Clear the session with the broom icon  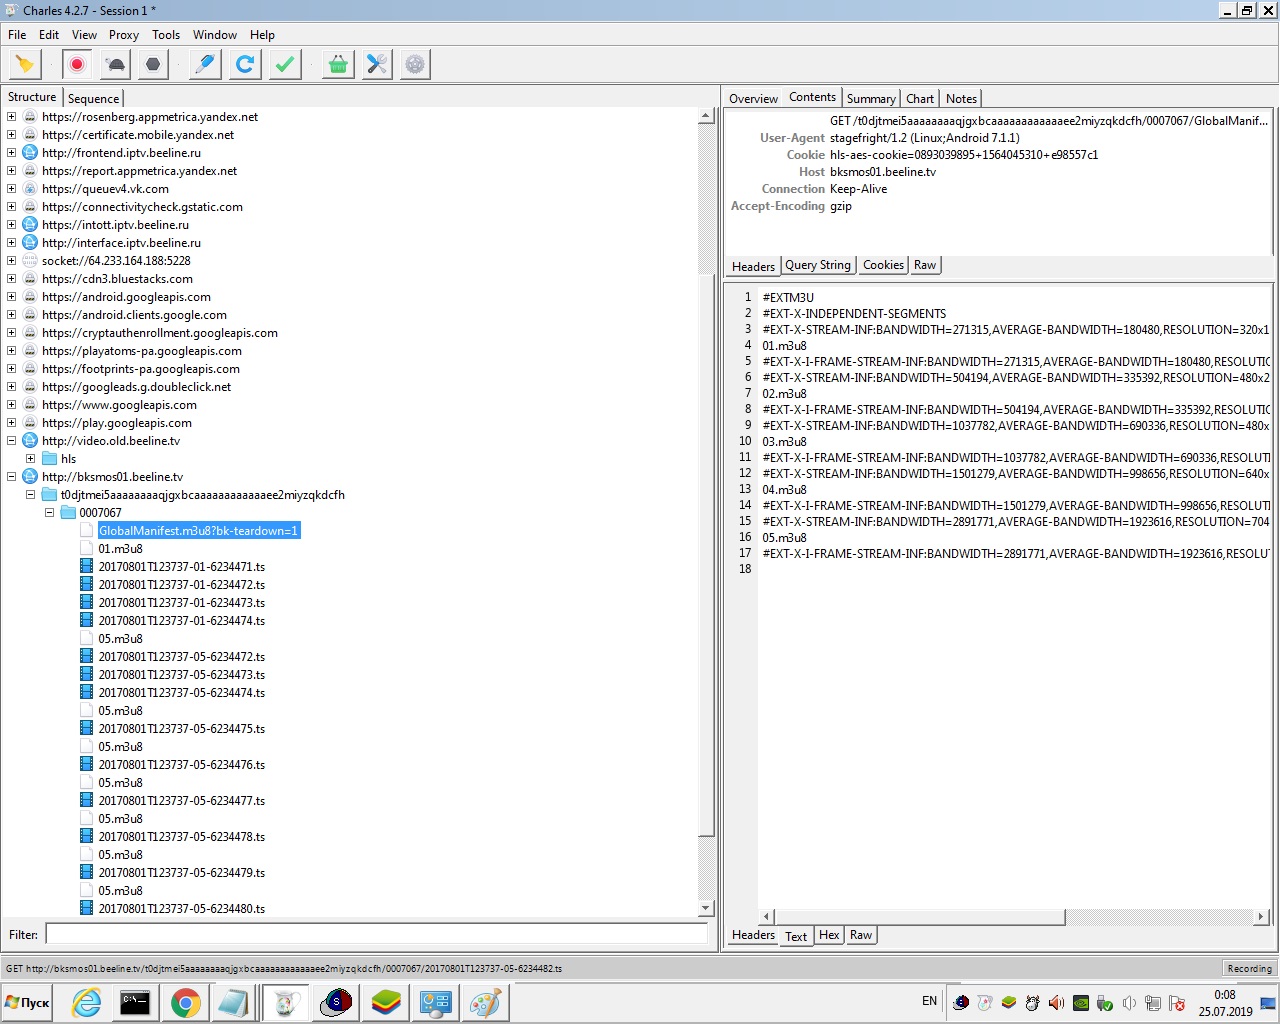pos(25,65)
